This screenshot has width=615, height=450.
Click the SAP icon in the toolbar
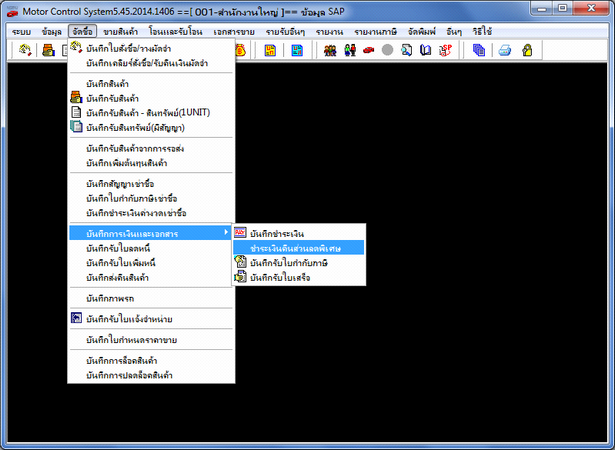[x=447, y=50]
